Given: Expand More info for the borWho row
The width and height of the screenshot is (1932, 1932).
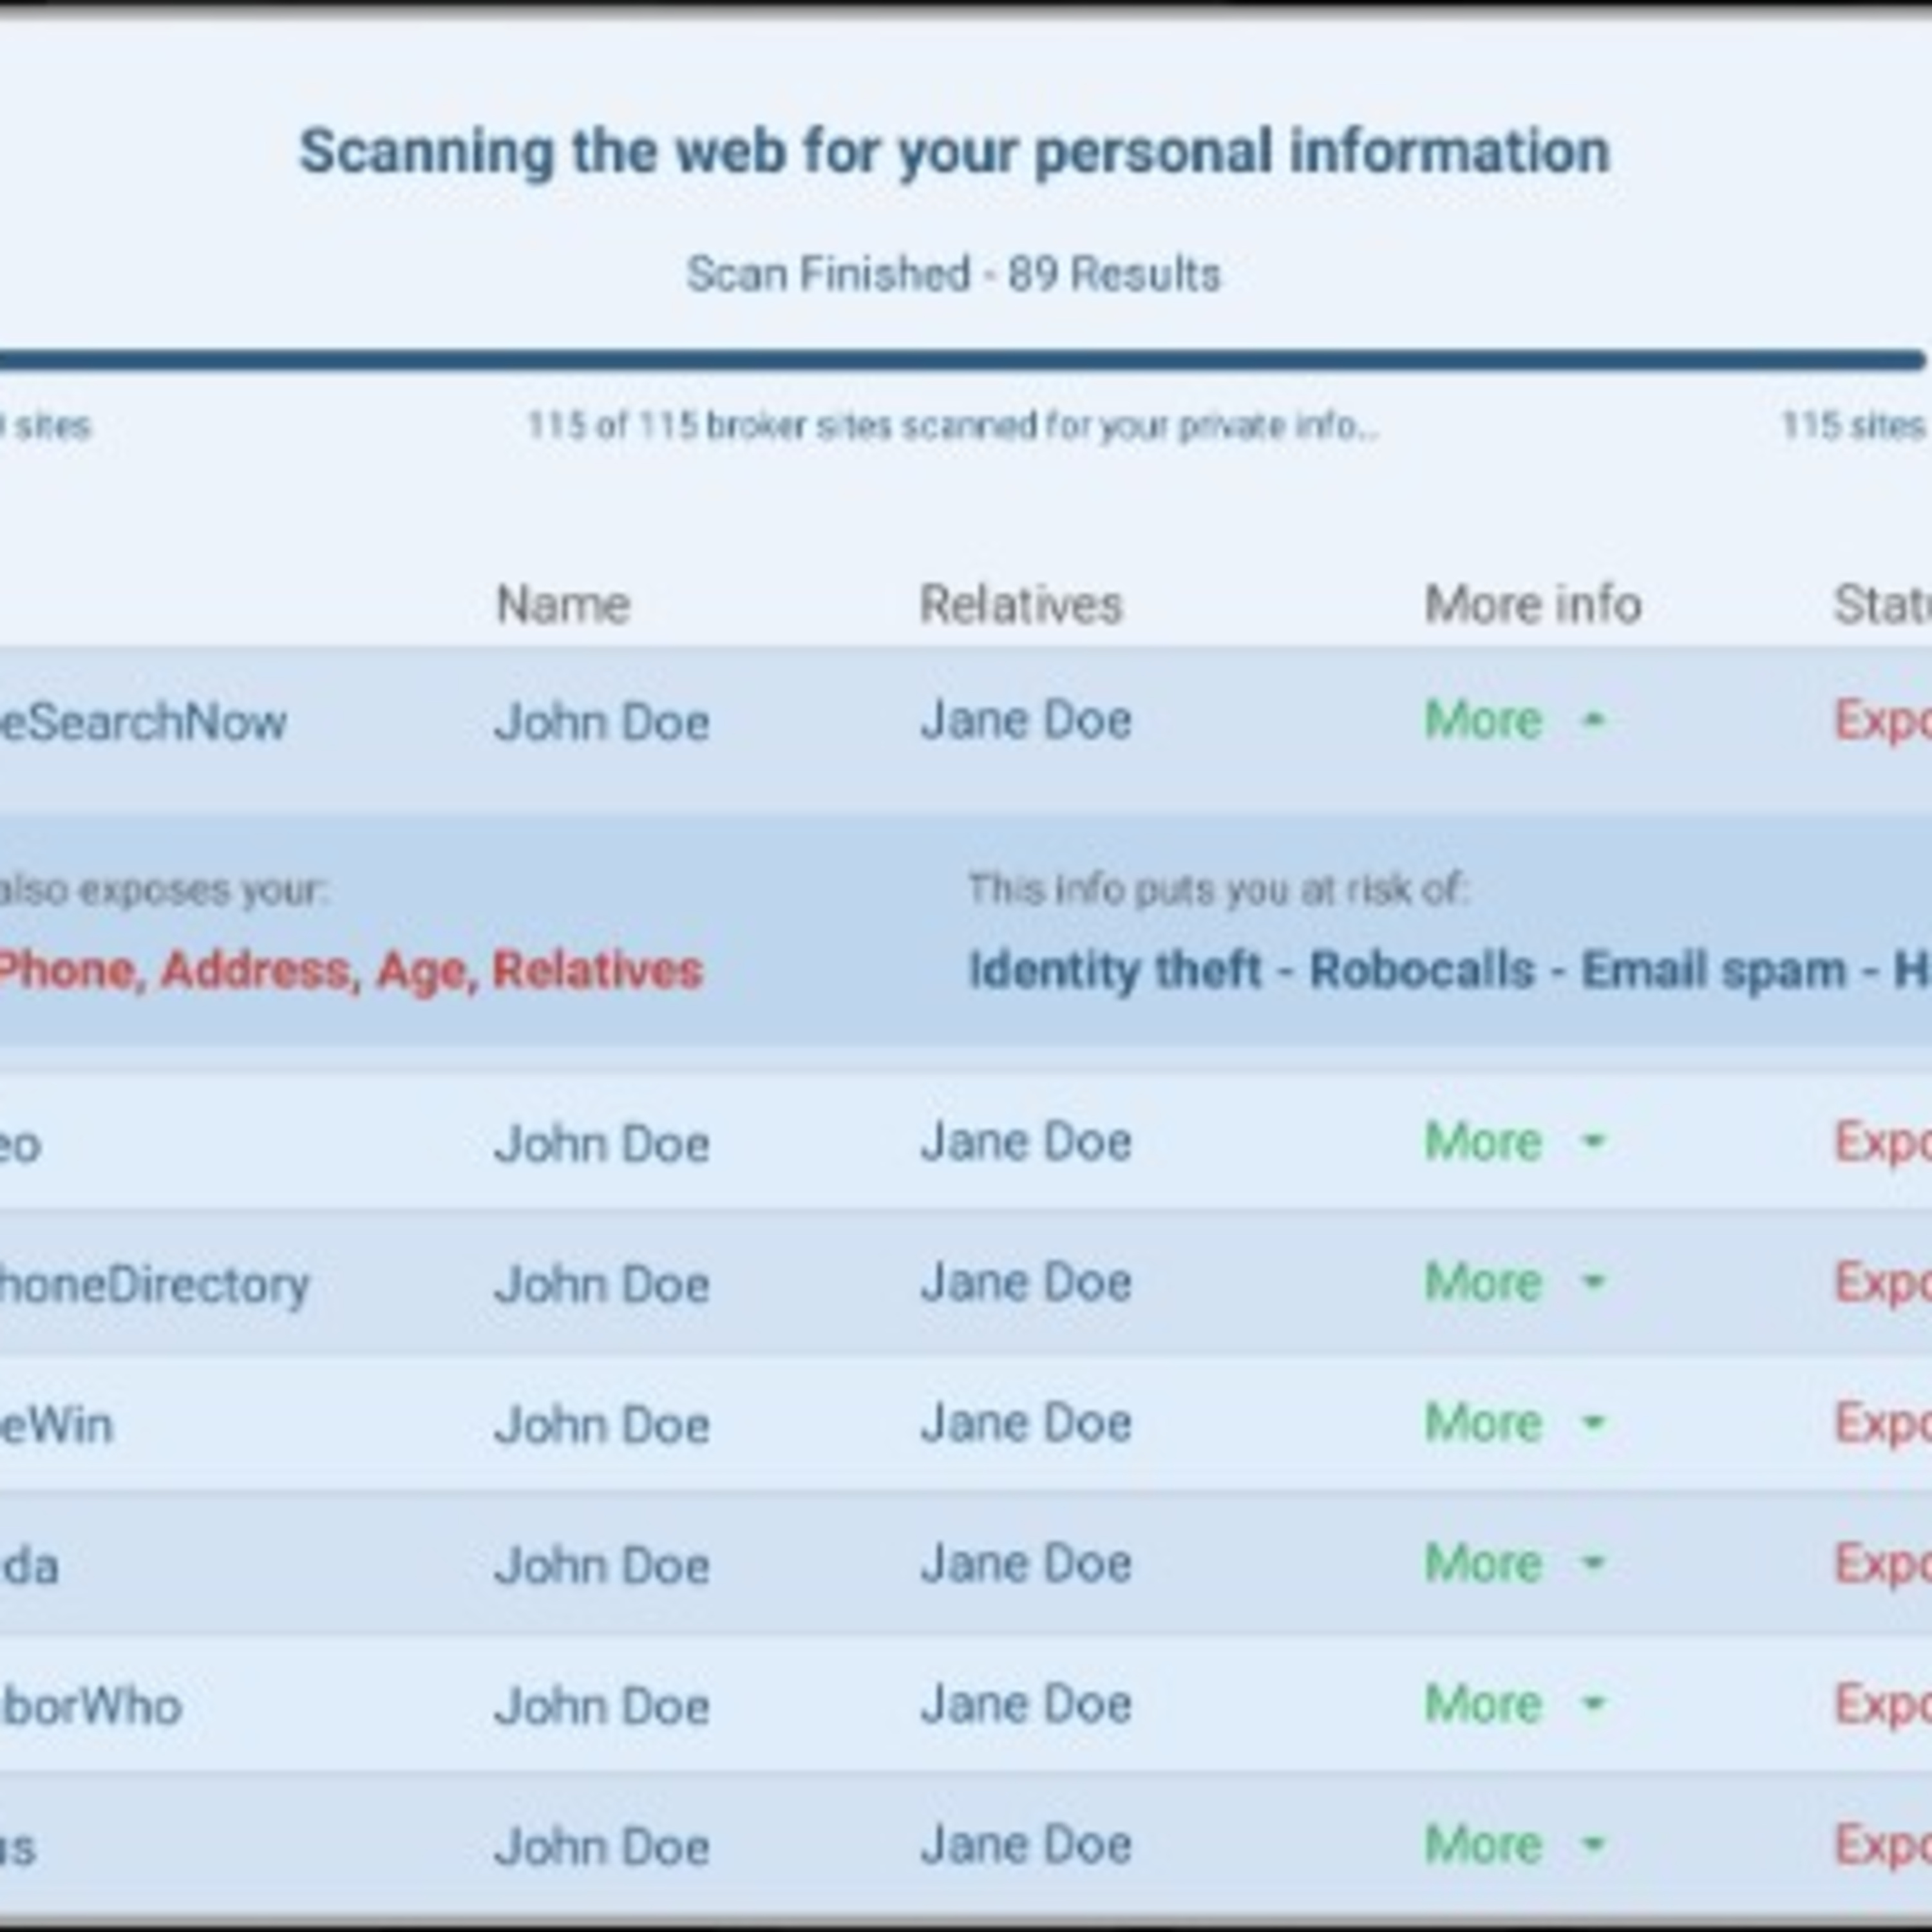Looking at the screenshot, I should 1483,1704.
